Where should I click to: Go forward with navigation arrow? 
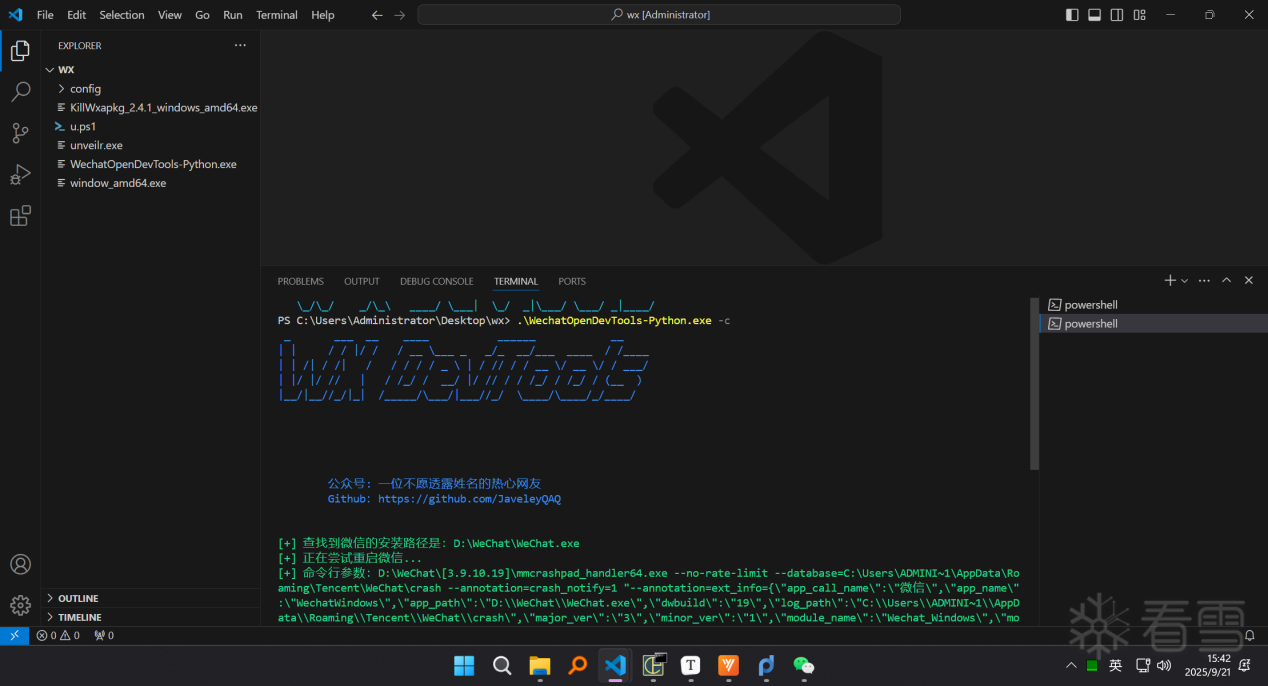[x=400, y=15]
